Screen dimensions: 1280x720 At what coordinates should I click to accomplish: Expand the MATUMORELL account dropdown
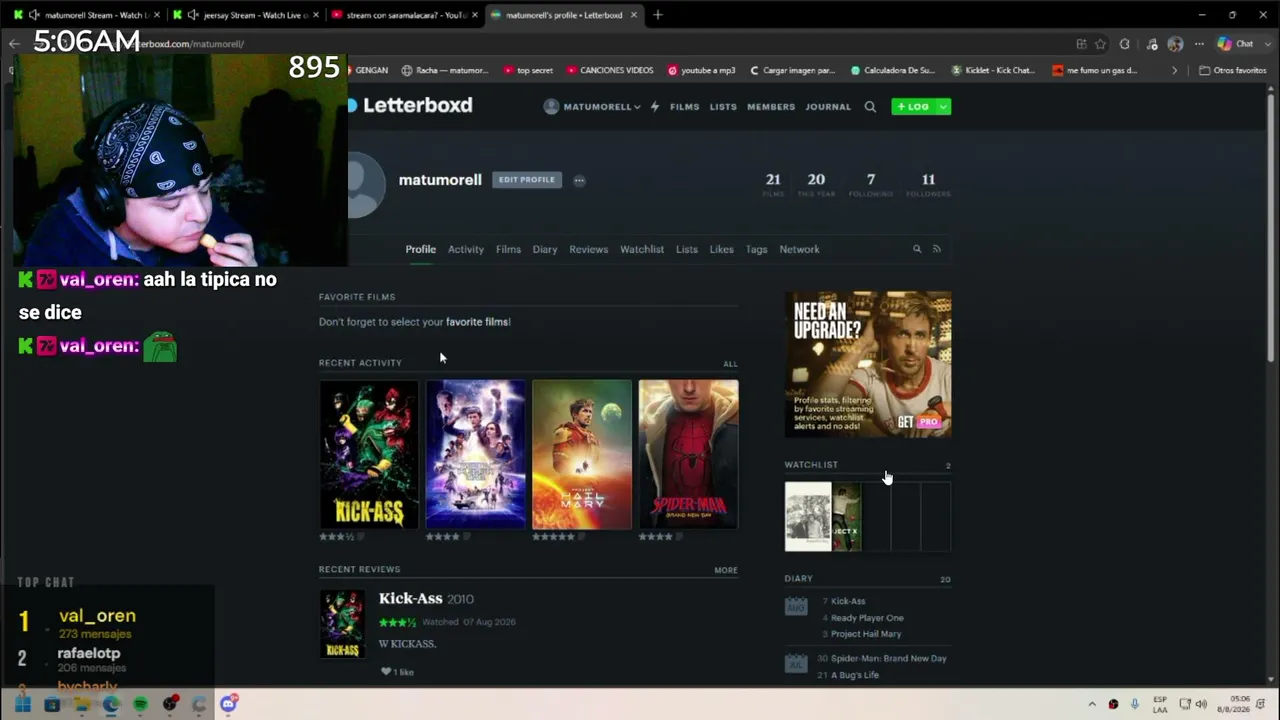click(x=592, y=107)
